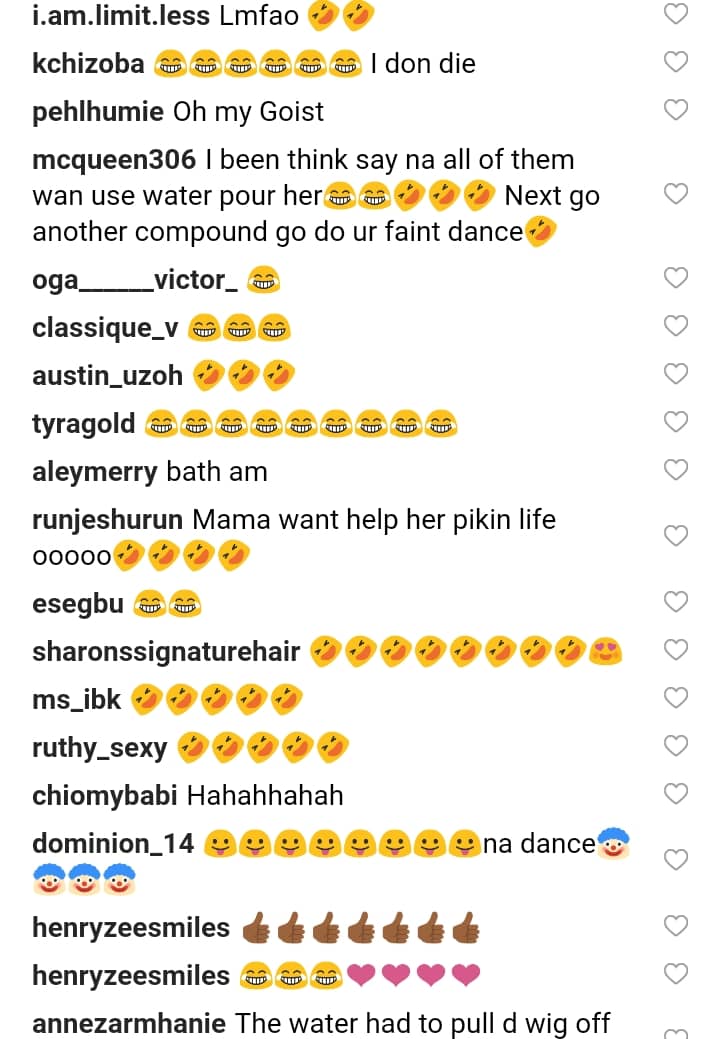Screen dimensions: 710x1039
Task: Go to chiomybabi's profile
Action: click(105, 796)
